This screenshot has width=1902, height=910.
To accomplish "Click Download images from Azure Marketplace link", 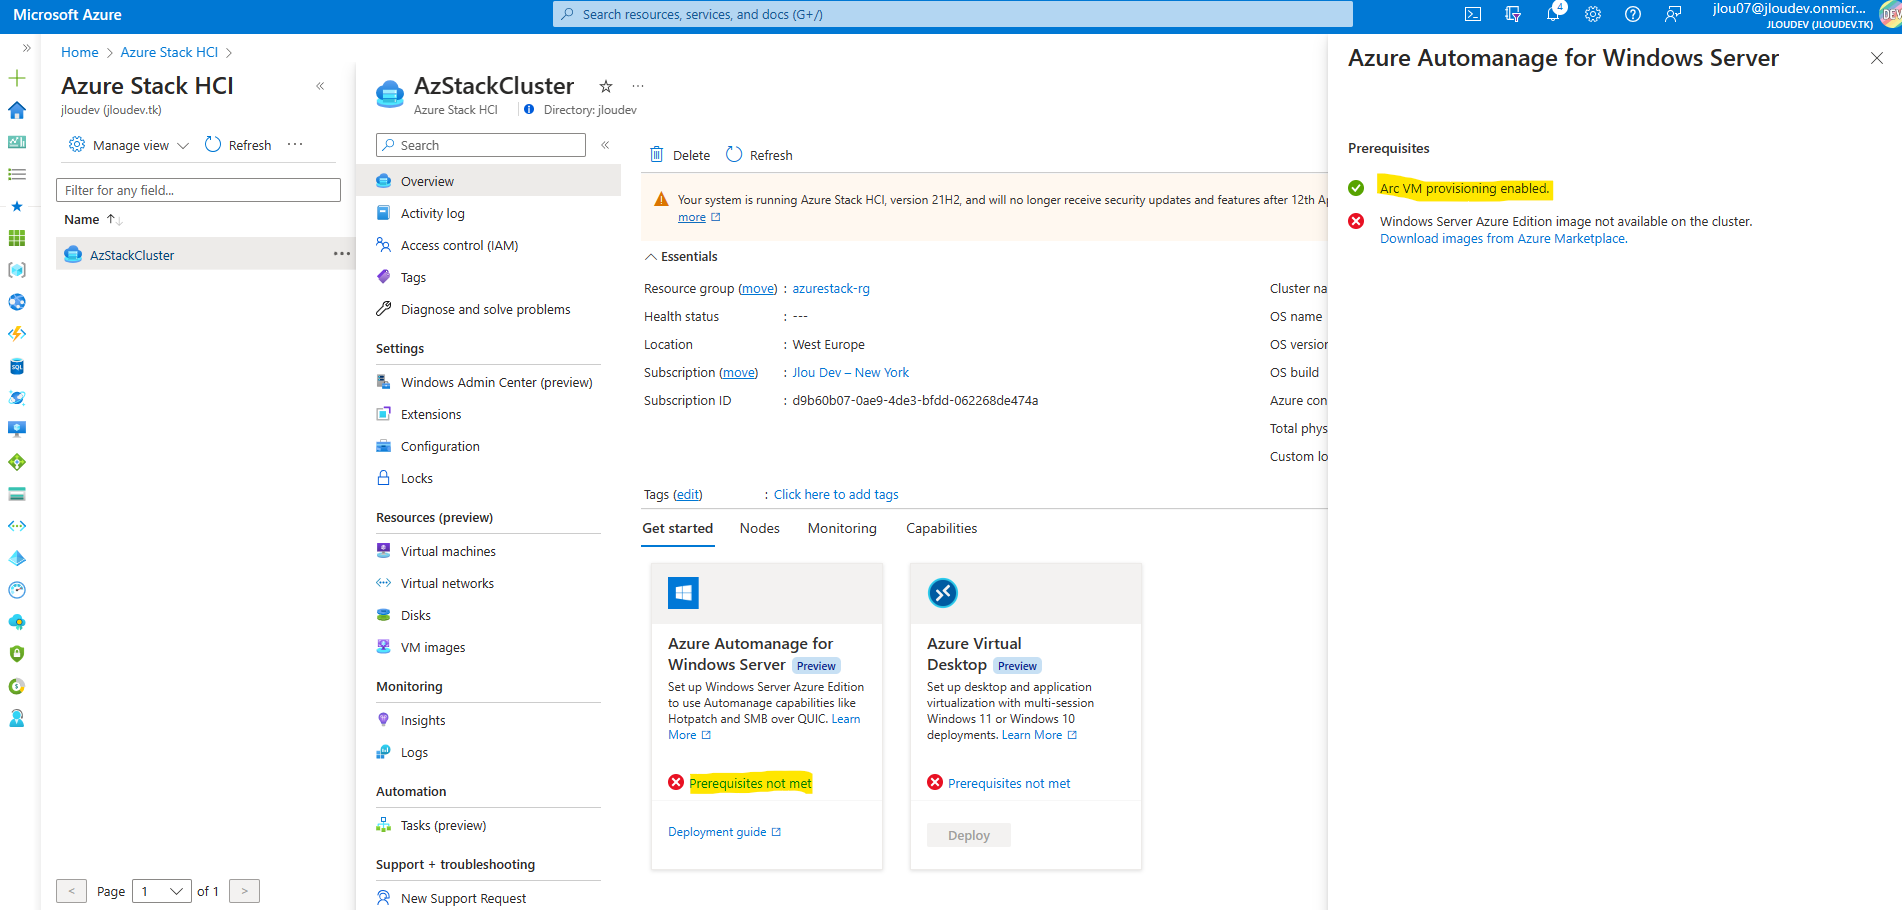I will (x=1504, y=239).
